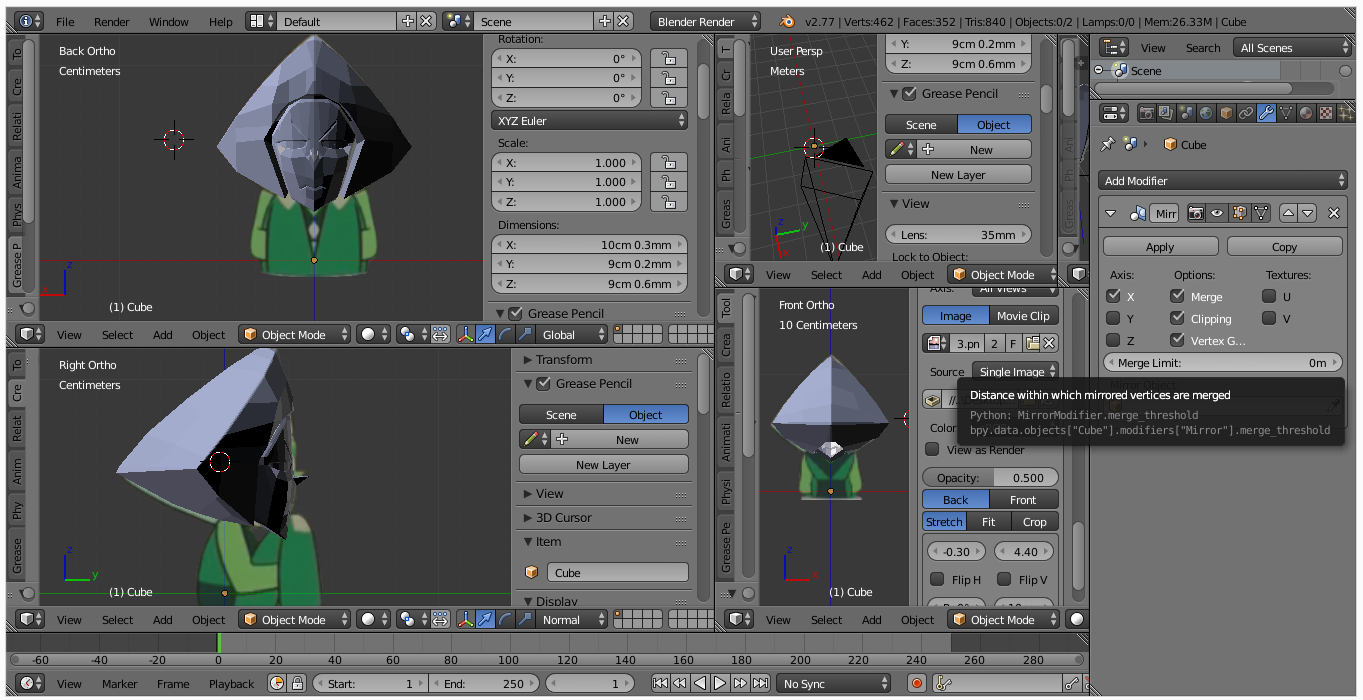Toggle mirror modifier render visibility camera
The height and width of the screenshot is (700, 1363).
1196,213
